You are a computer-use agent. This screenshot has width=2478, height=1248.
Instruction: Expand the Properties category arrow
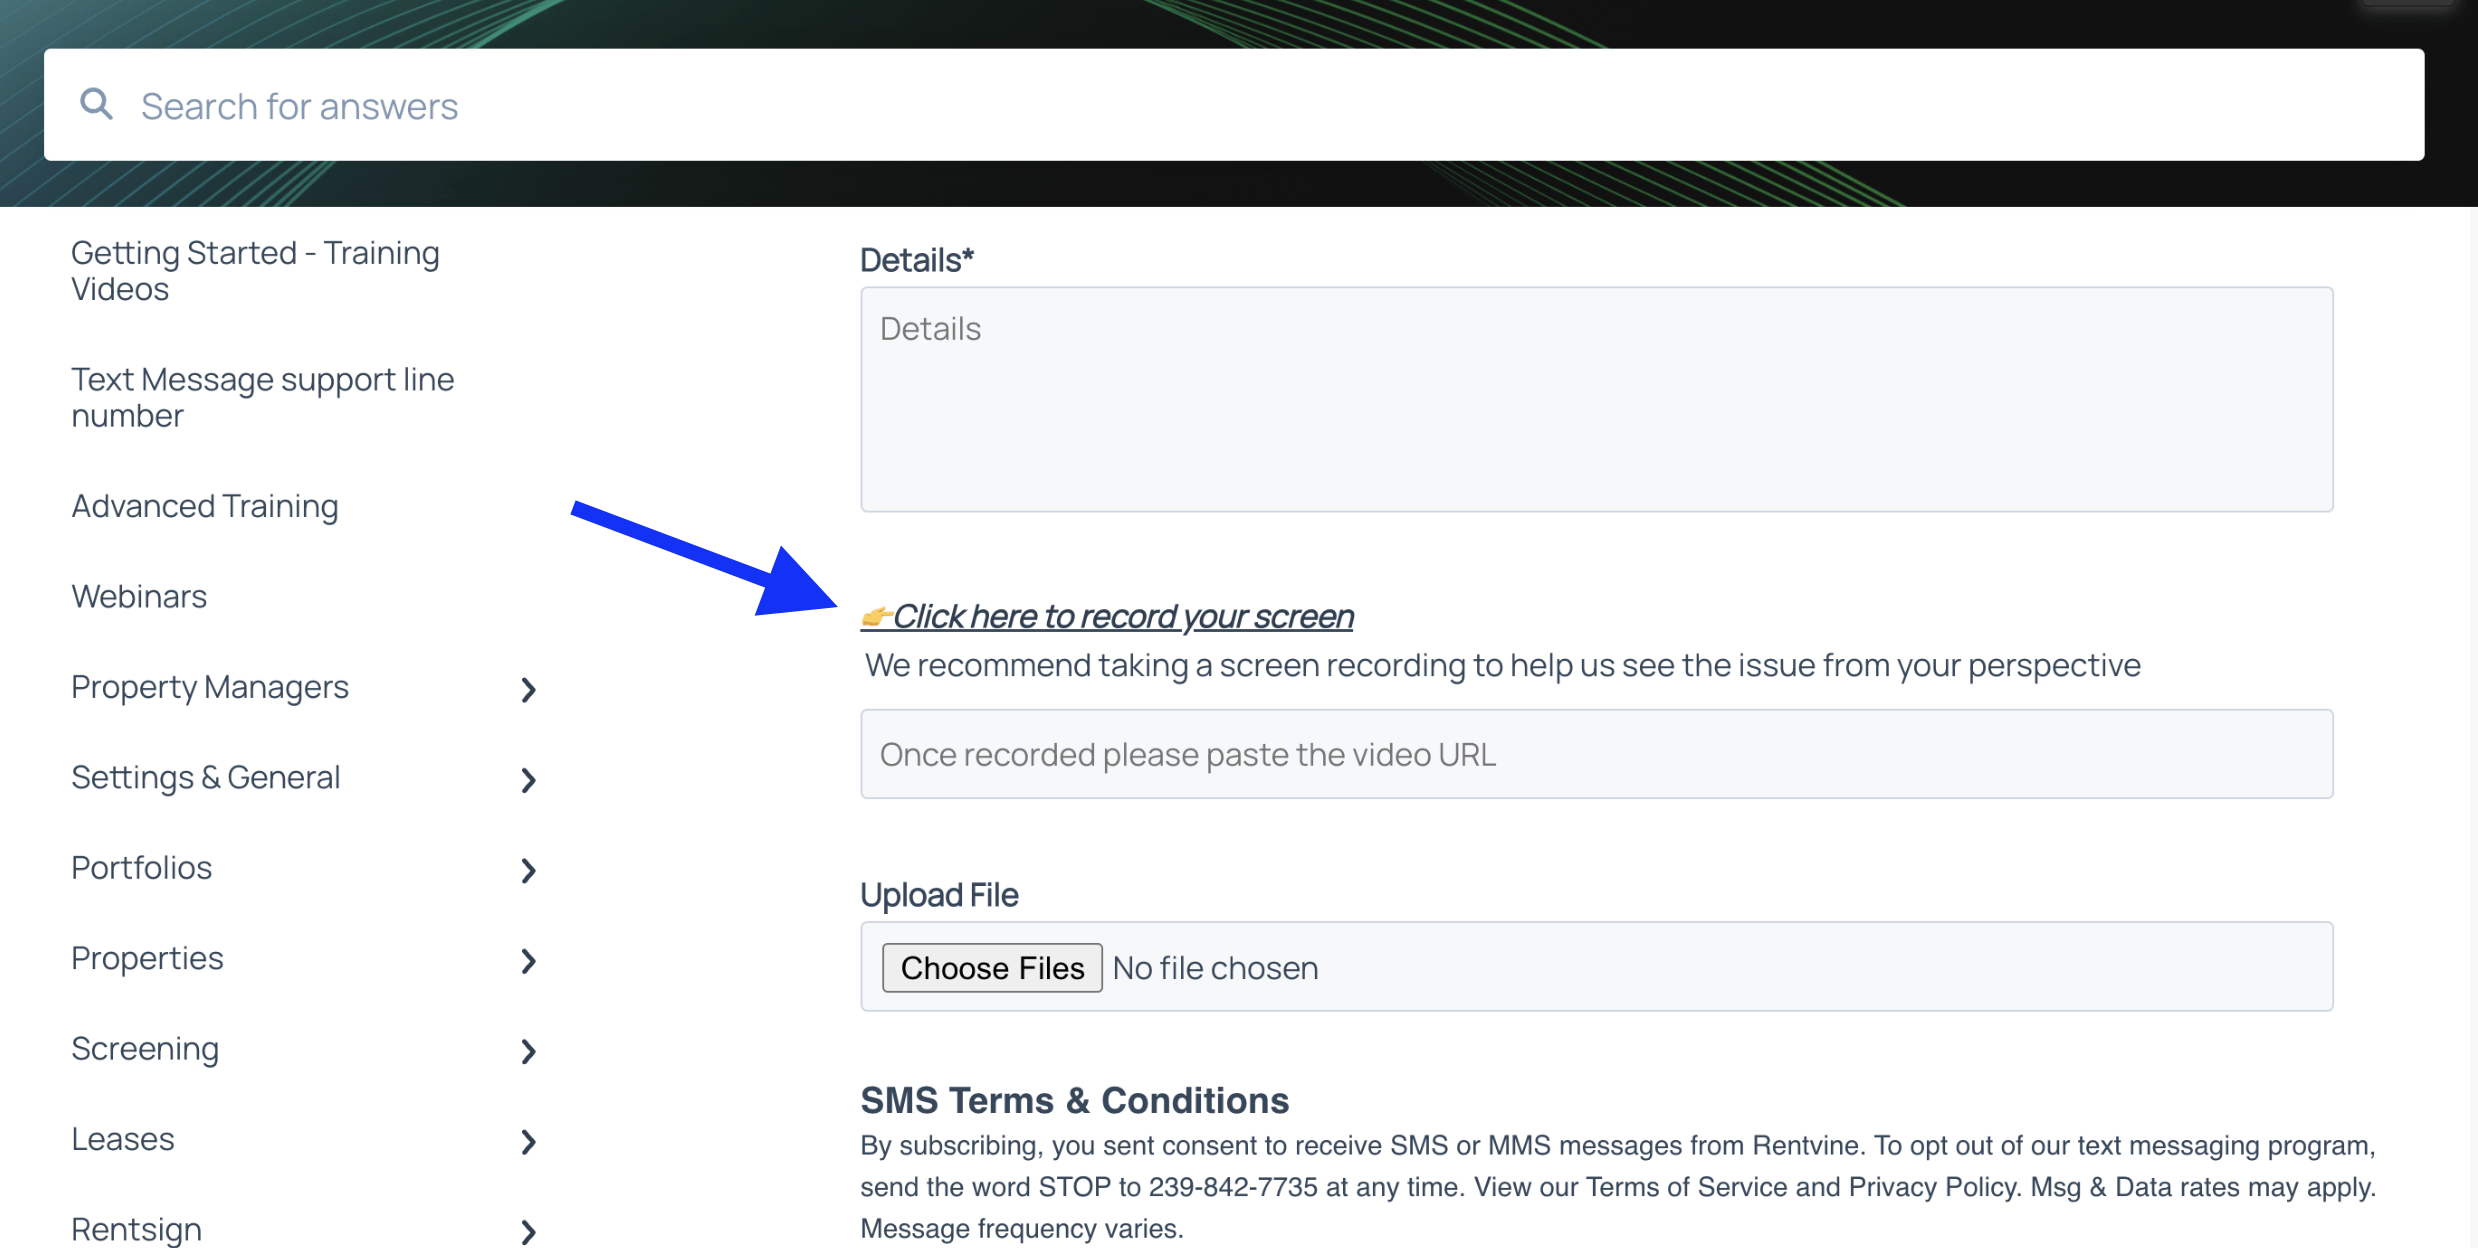(529, 960)
